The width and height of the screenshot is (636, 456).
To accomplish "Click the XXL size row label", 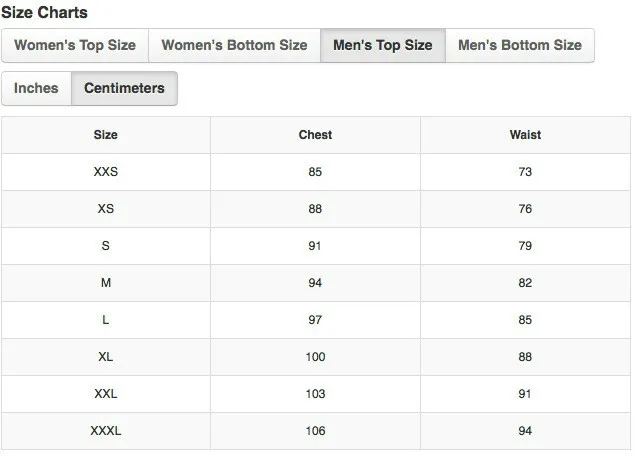I will click(105, 394).
